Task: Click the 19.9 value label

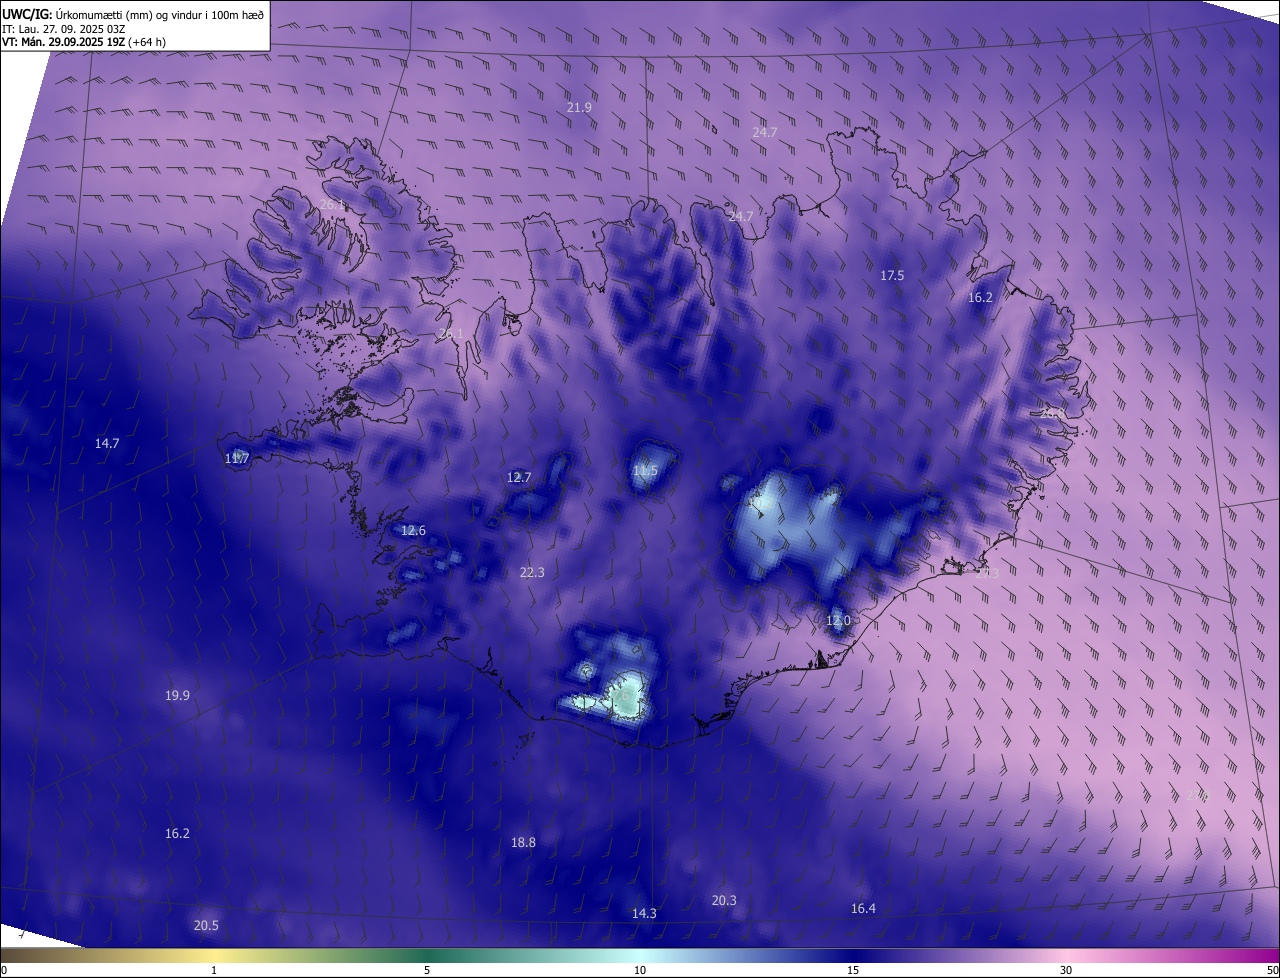Action: point(177,695)
